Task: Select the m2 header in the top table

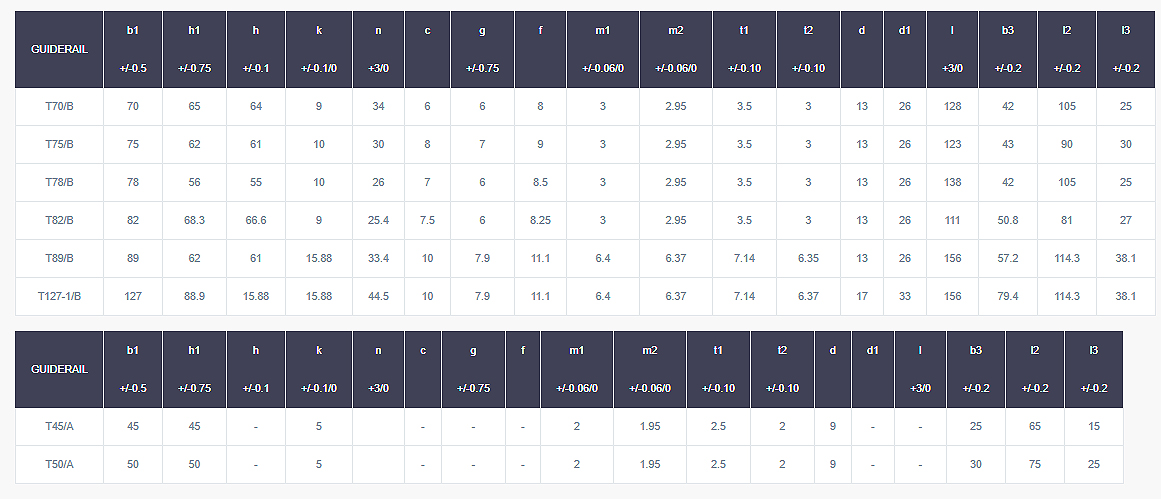Action: (676, 50)
